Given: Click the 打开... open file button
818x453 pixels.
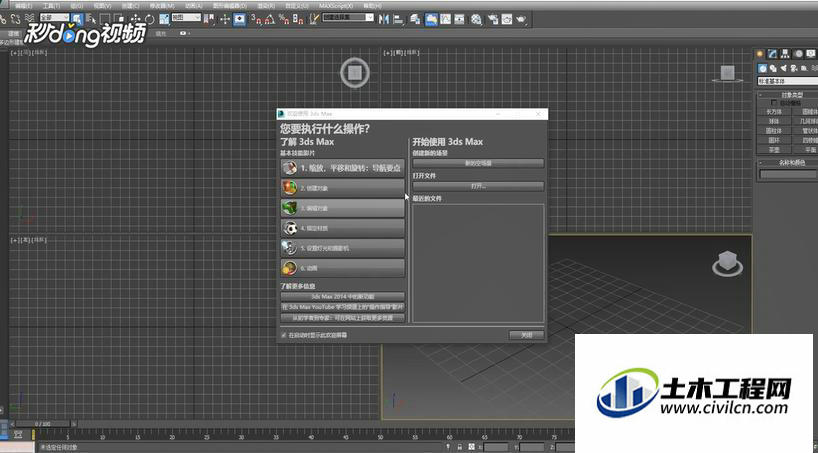Looking at the screenshot, I should tap(478, 186).
